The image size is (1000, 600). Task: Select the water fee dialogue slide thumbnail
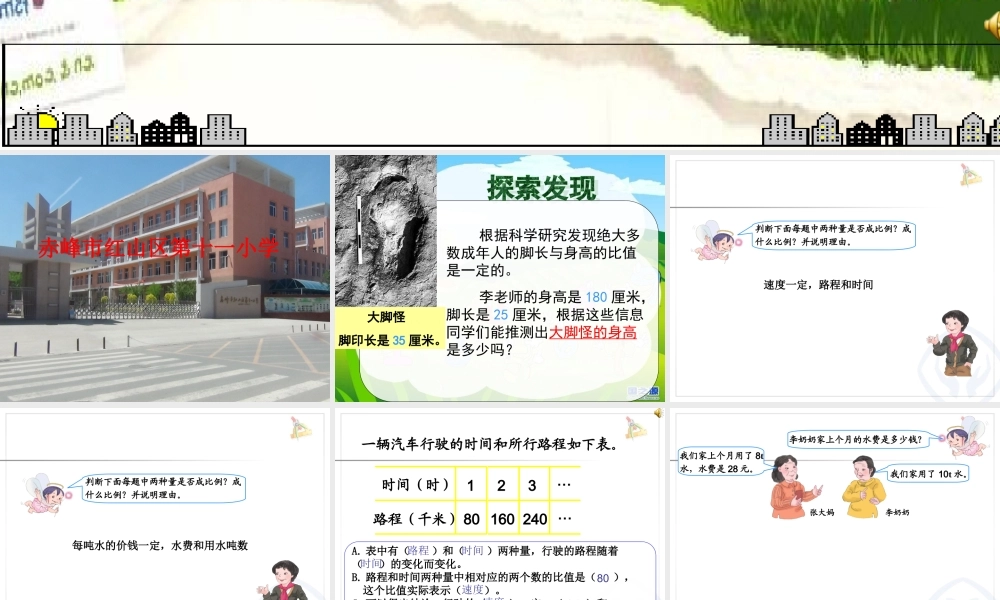click(x=835, y=504)
